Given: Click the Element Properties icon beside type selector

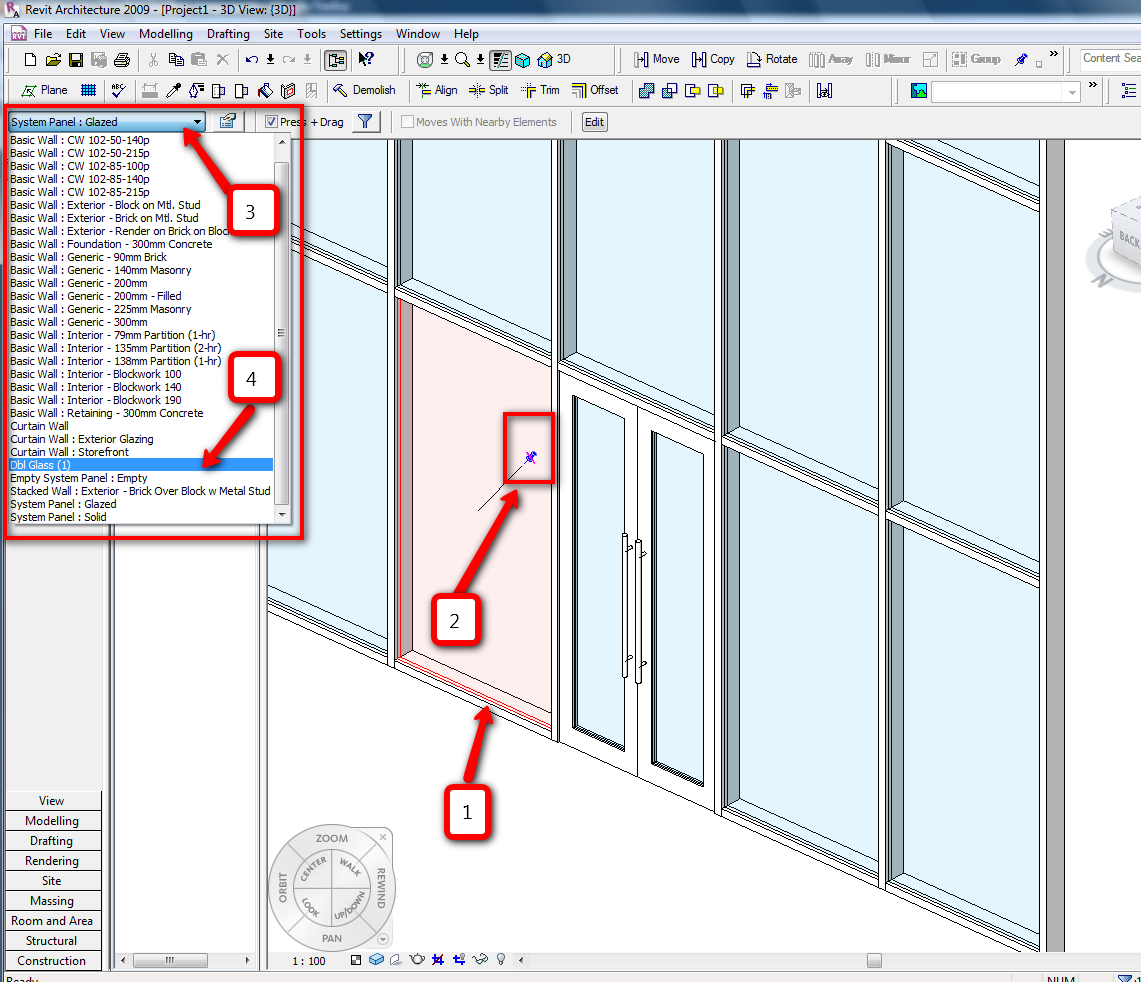Looking at the screenshot, I should pyautogui.click(x=228, y=122).
